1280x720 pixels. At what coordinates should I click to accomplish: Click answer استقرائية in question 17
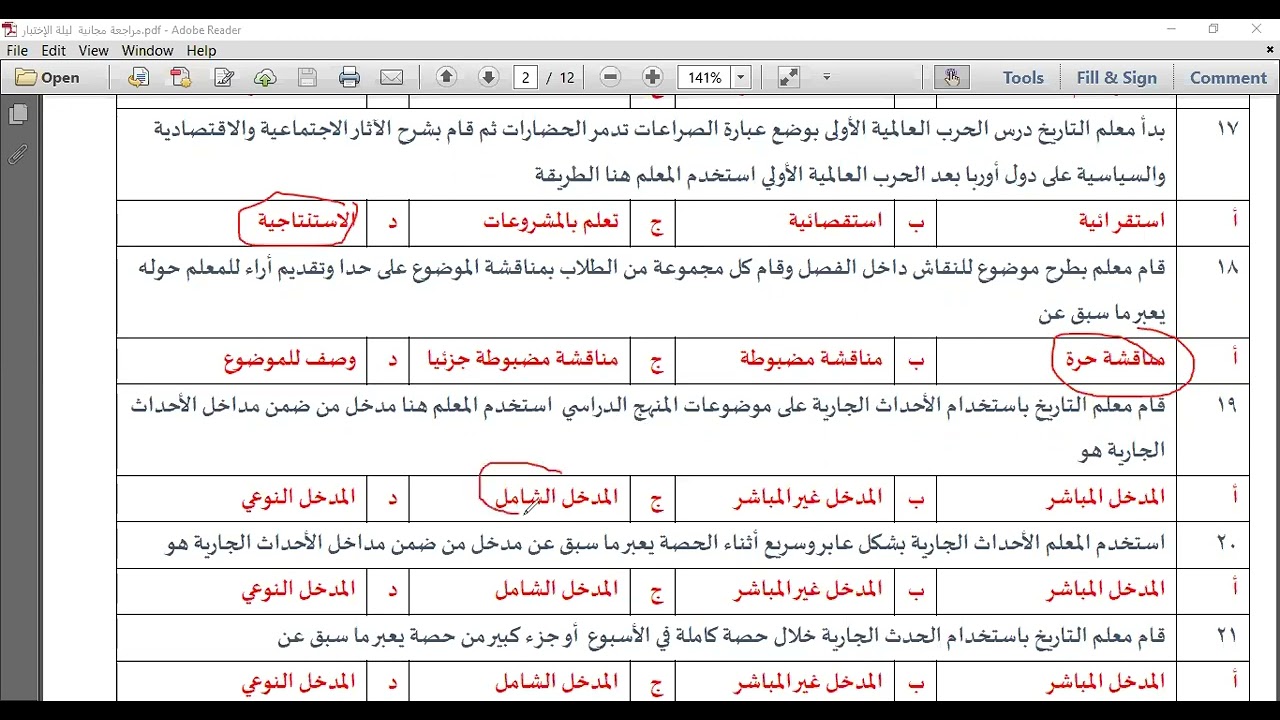(x=1121, y=221)
